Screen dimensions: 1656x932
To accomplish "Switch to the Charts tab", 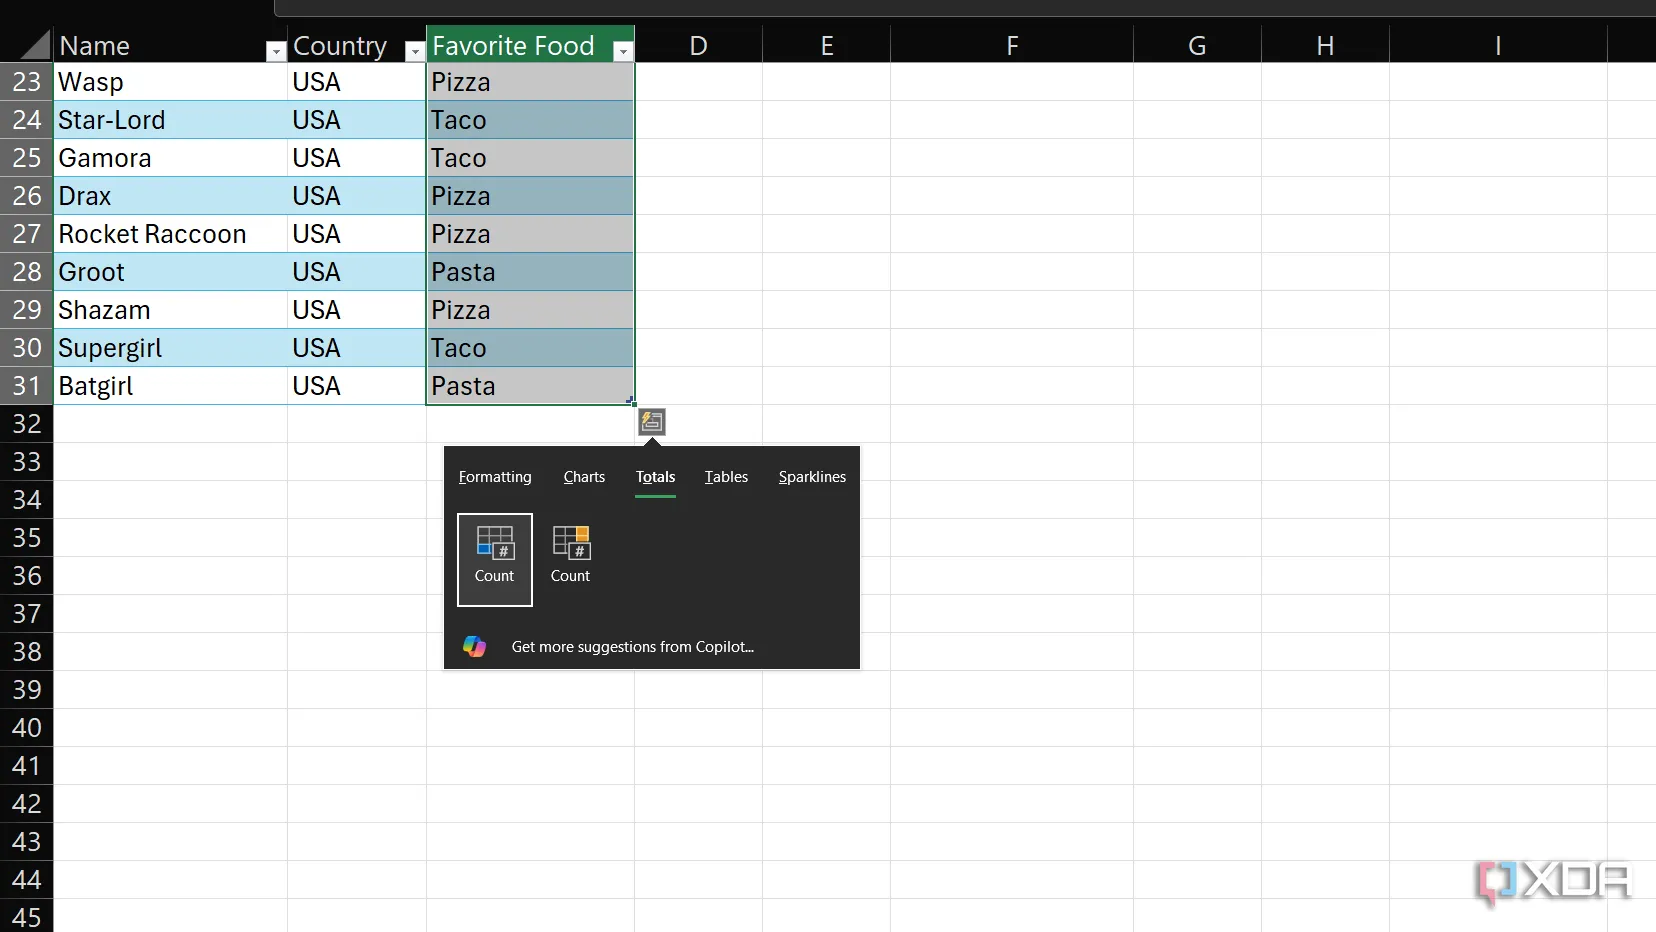I will (584, 477).
